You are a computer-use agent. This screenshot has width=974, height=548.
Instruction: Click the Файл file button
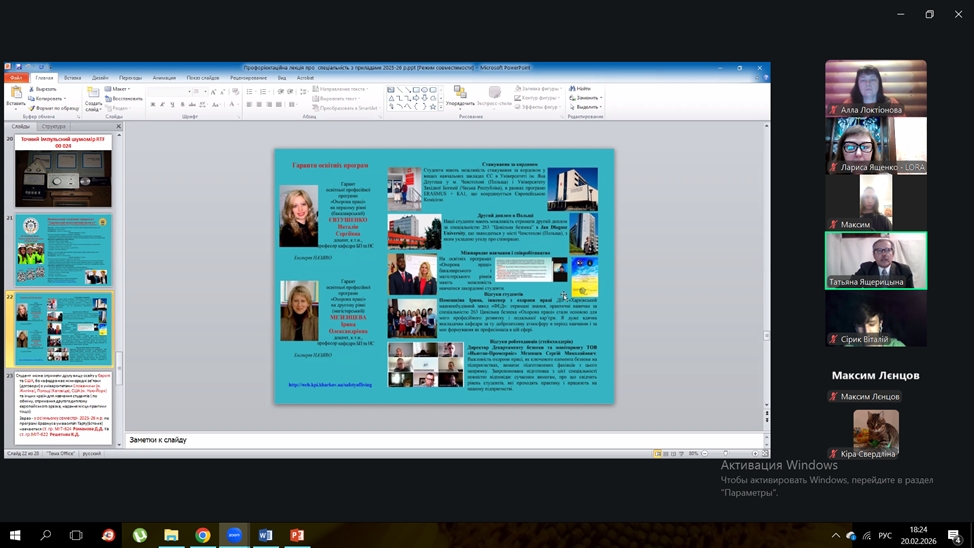point(17,78)
